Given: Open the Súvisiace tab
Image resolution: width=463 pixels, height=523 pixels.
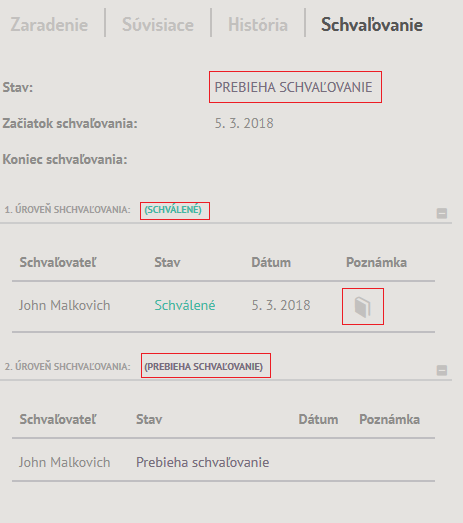Looking at the screenshot, I should pyautogui.click(x=158, y=25).
